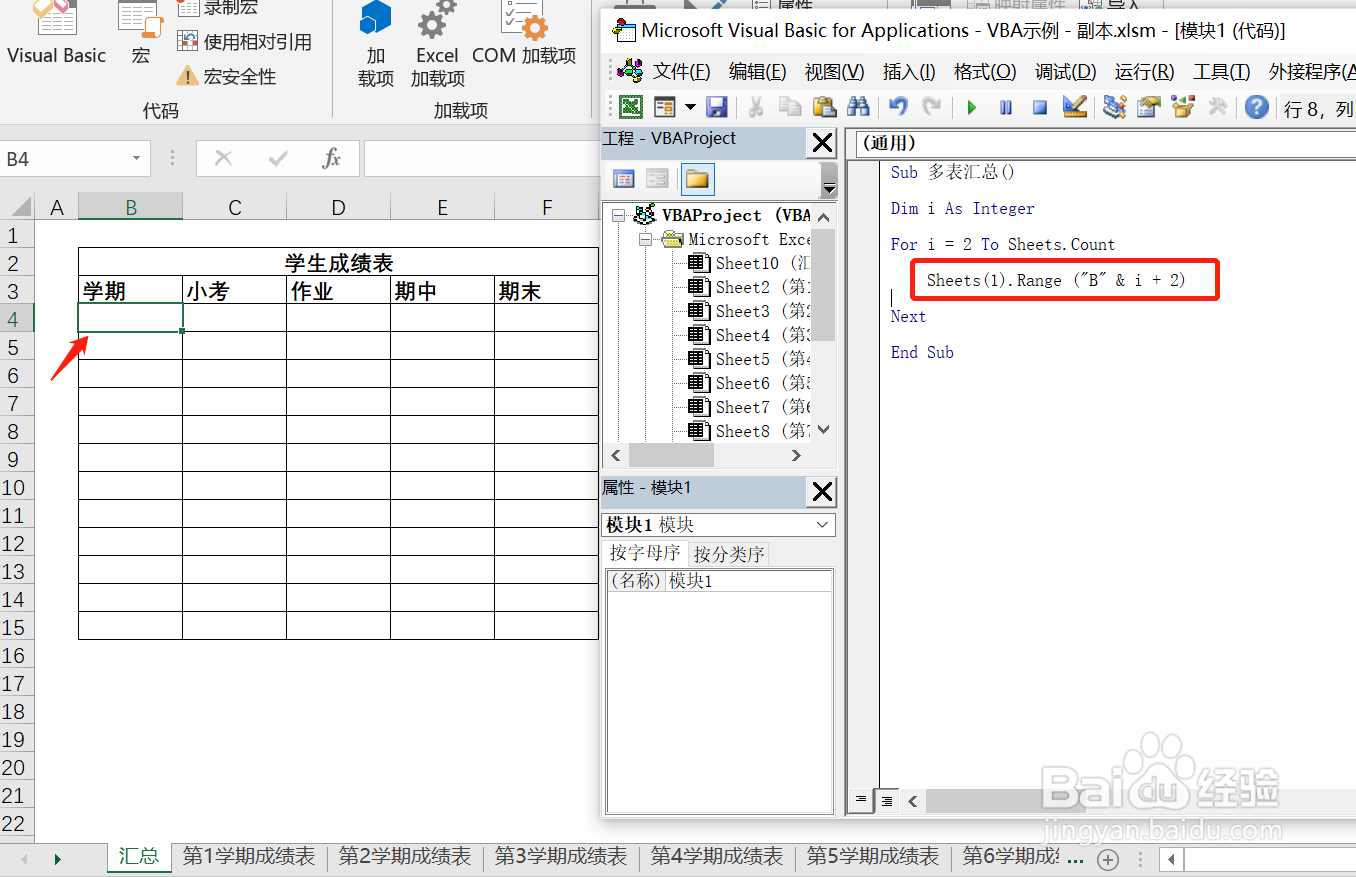Viewport: 1356px width, 877px height.
Task: Open VBA 文件(F) menu
Action: 681,72
